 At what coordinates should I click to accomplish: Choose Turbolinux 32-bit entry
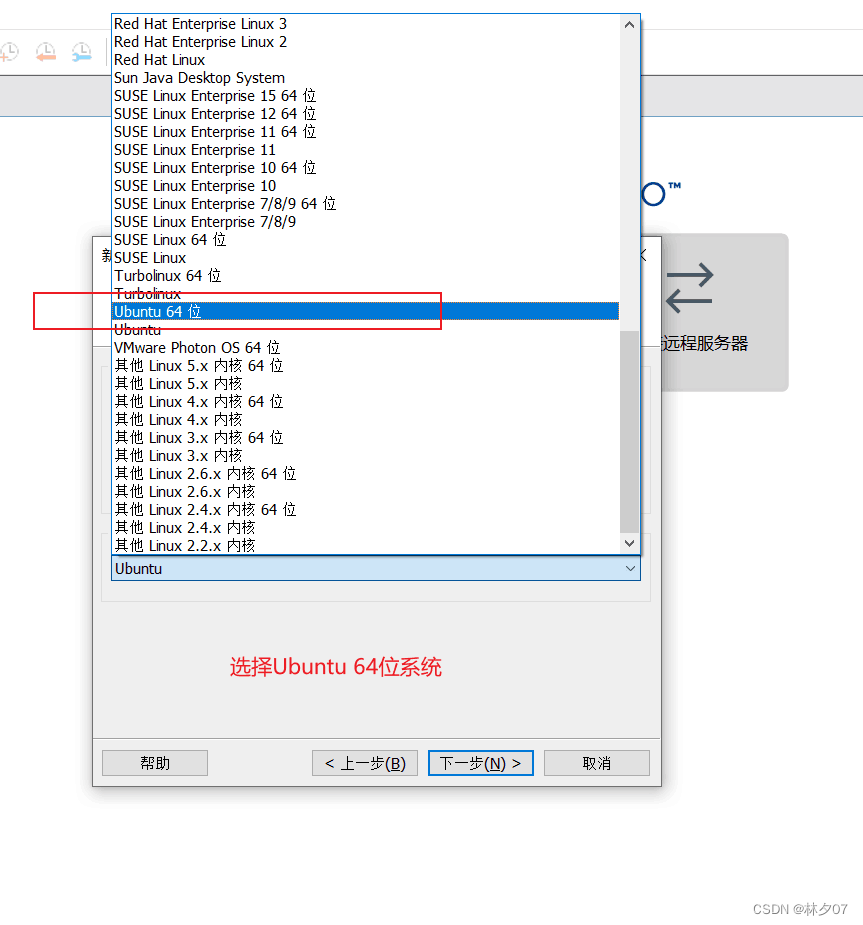point(365,294)
